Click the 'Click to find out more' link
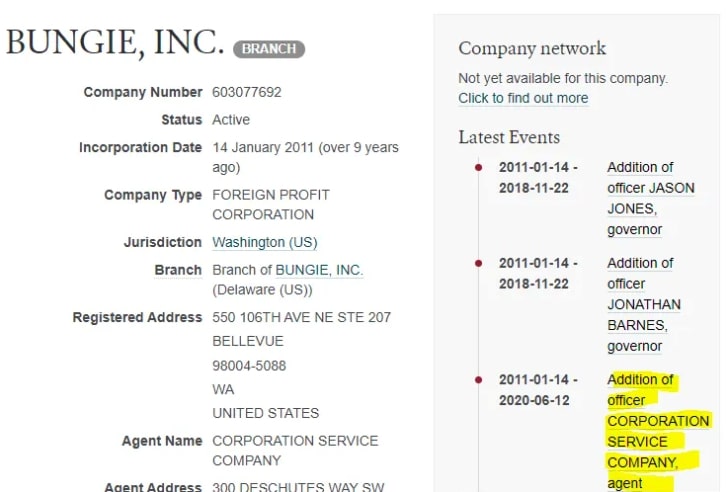This screenshot has height=492, width=726. coord(523,98)
